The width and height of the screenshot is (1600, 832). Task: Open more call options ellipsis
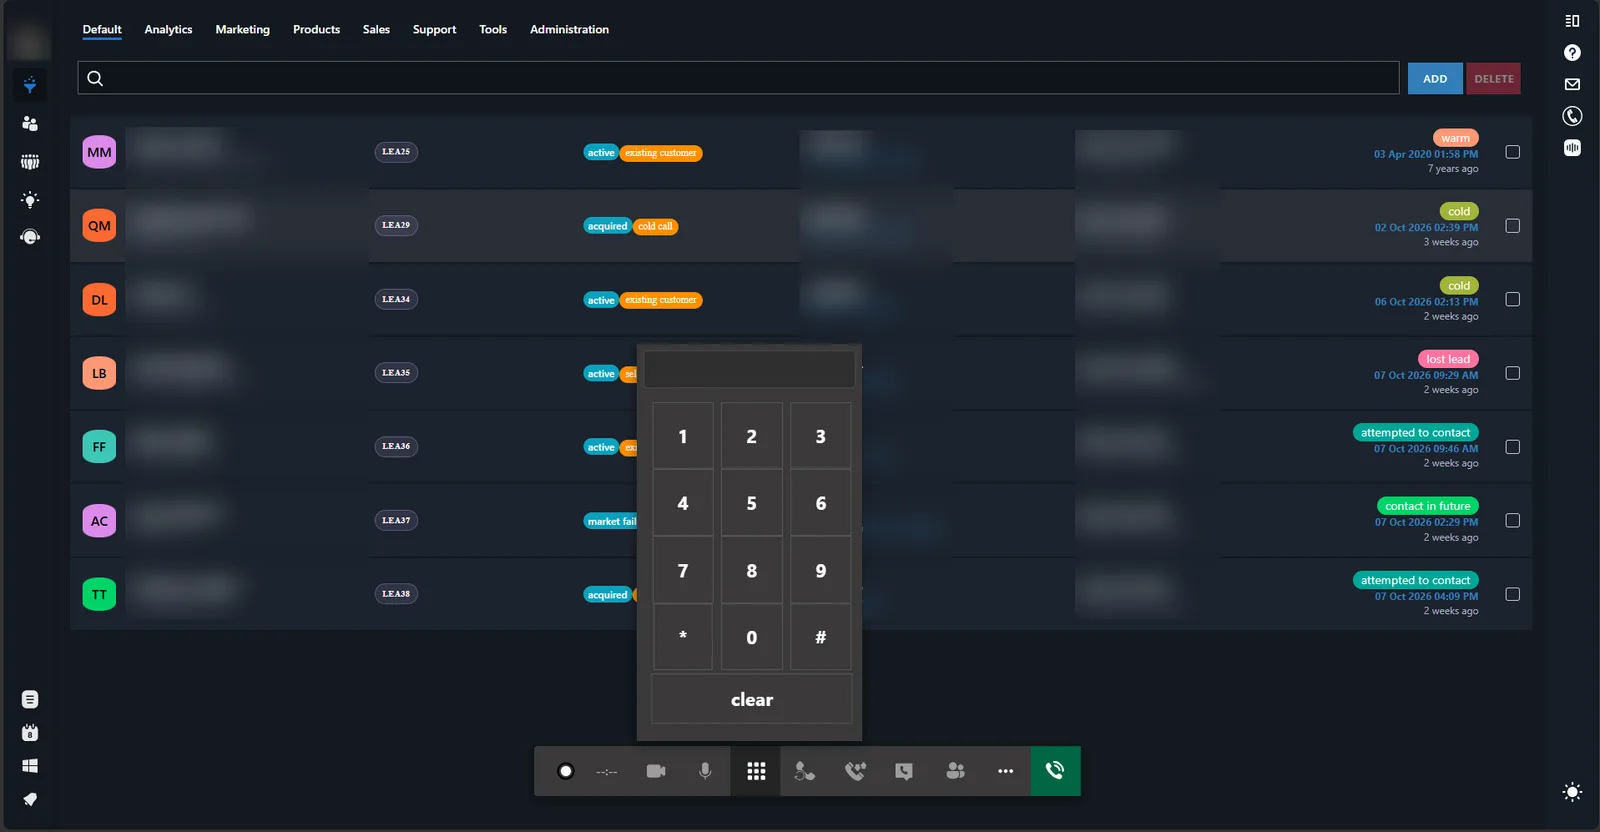click(1005, 771)
